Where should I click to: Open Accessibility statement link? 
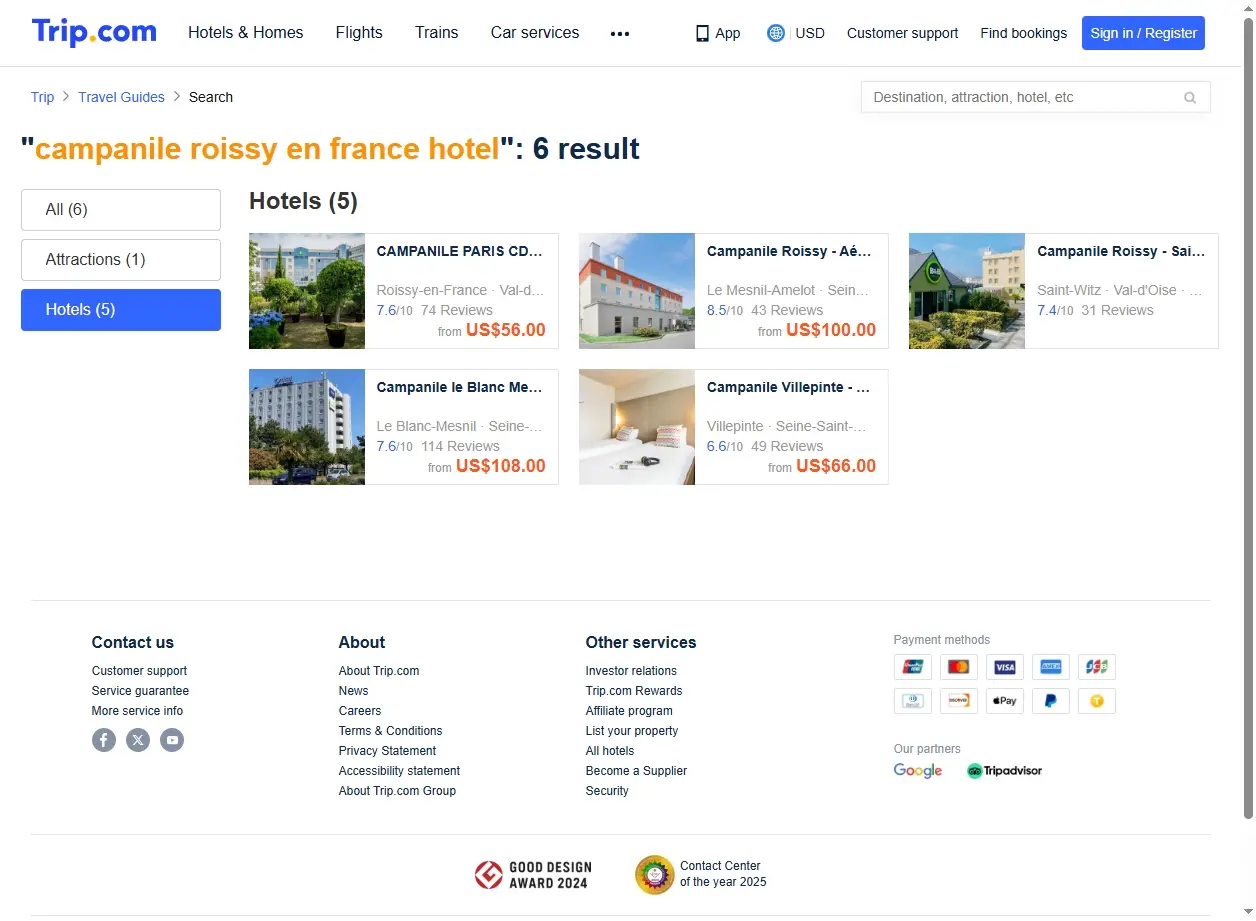(399, 771)
